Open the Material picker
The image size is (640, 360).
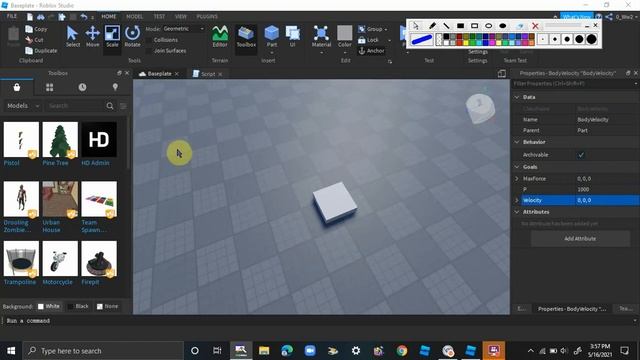(321, 37)
